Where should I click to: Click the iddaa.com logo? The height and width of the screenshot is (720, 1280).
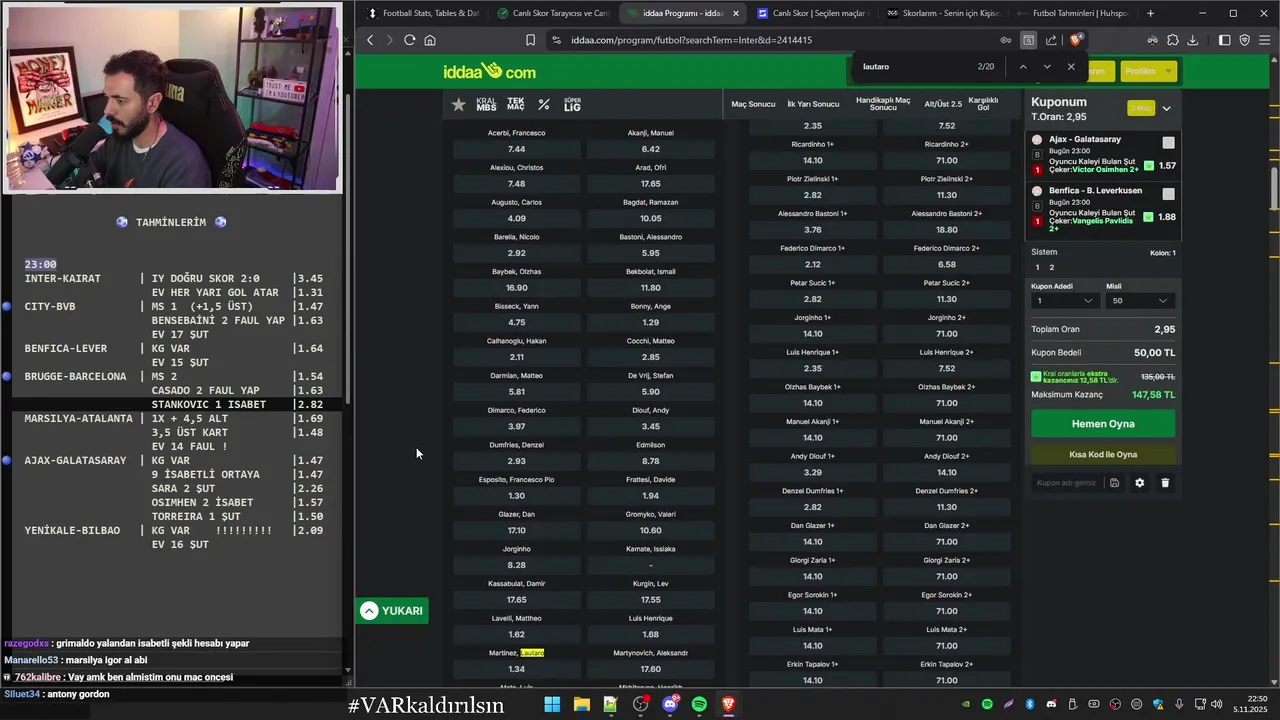tap(489, 71)
